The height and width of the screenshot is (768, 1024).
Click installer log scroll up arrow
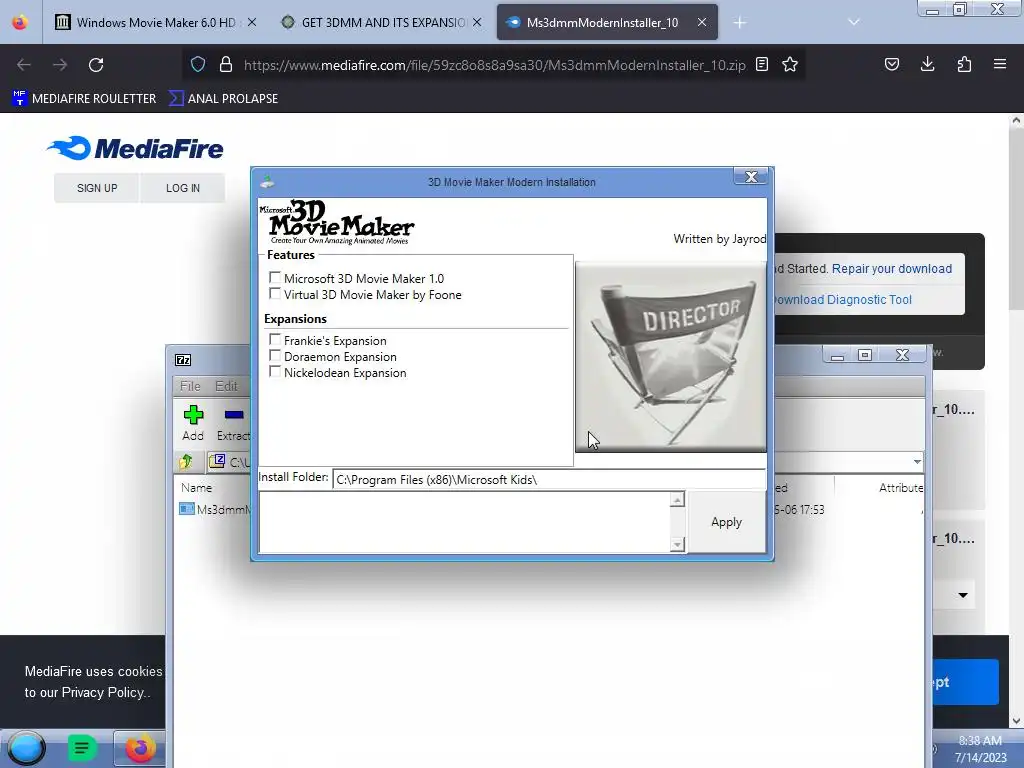677,500
